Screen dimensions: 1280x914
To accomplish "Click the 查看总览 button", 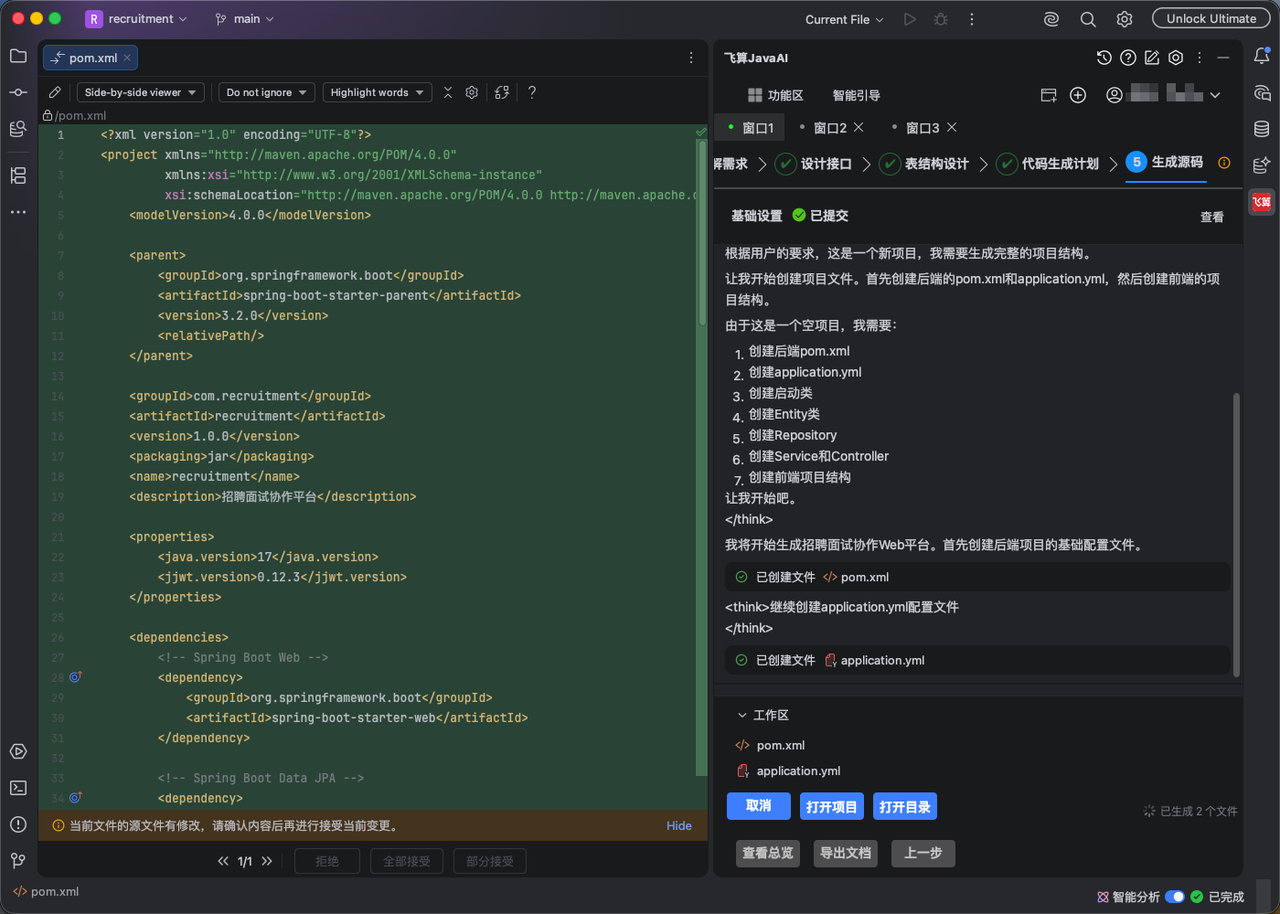I will coord(768,853).
